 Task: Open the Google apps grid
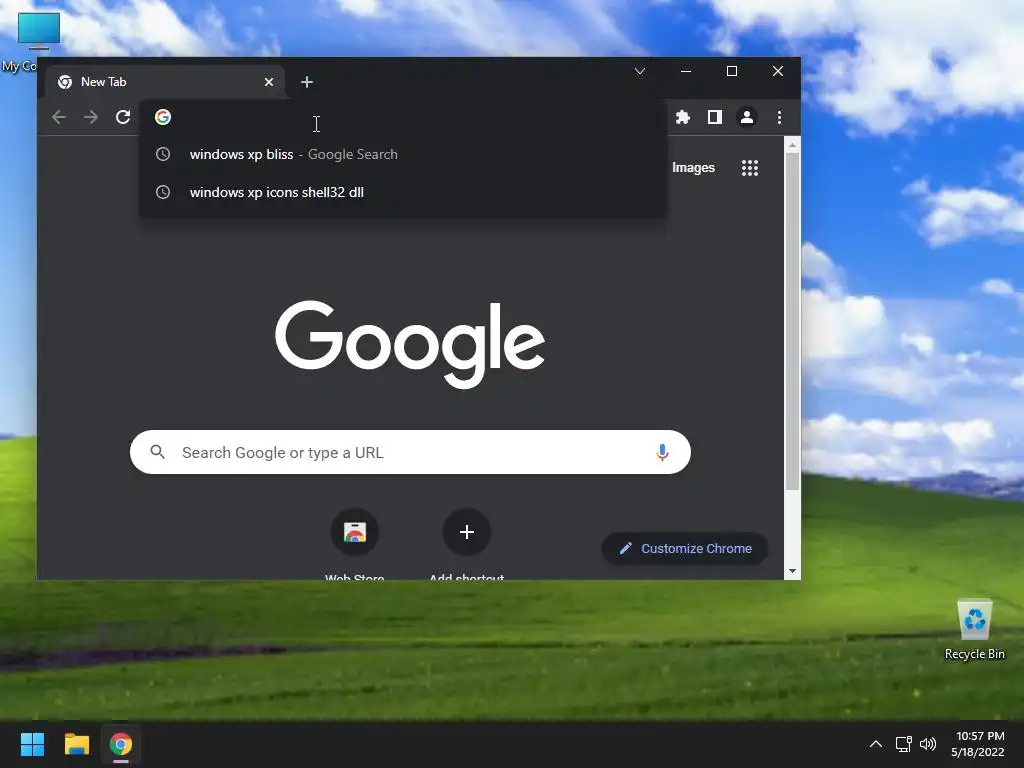coord(750,168)
